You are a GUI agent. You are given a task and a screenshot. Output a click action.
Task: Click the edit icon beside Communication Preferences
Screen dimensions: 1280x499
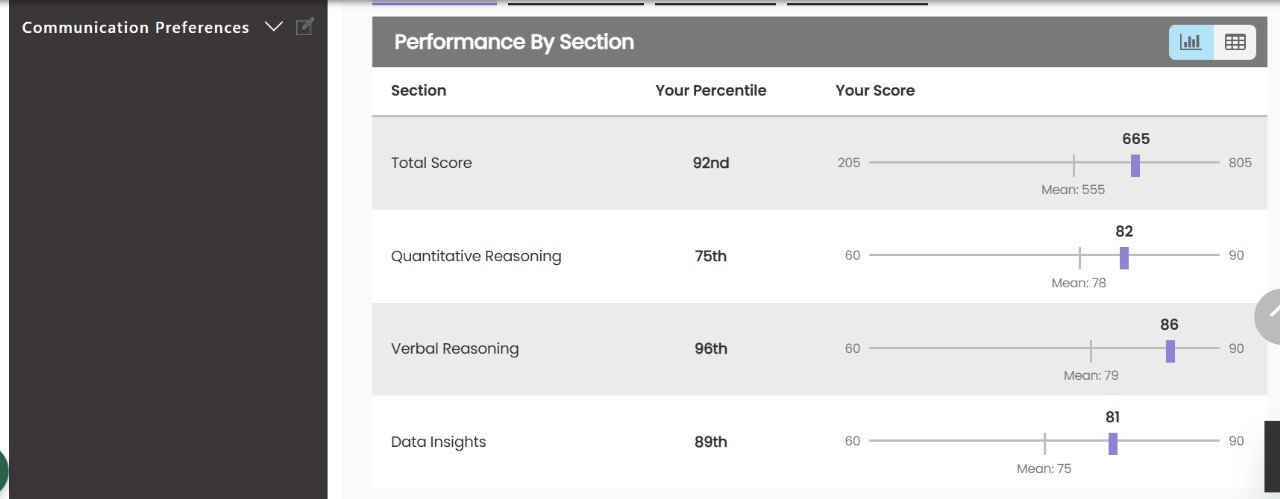point(305,27)
